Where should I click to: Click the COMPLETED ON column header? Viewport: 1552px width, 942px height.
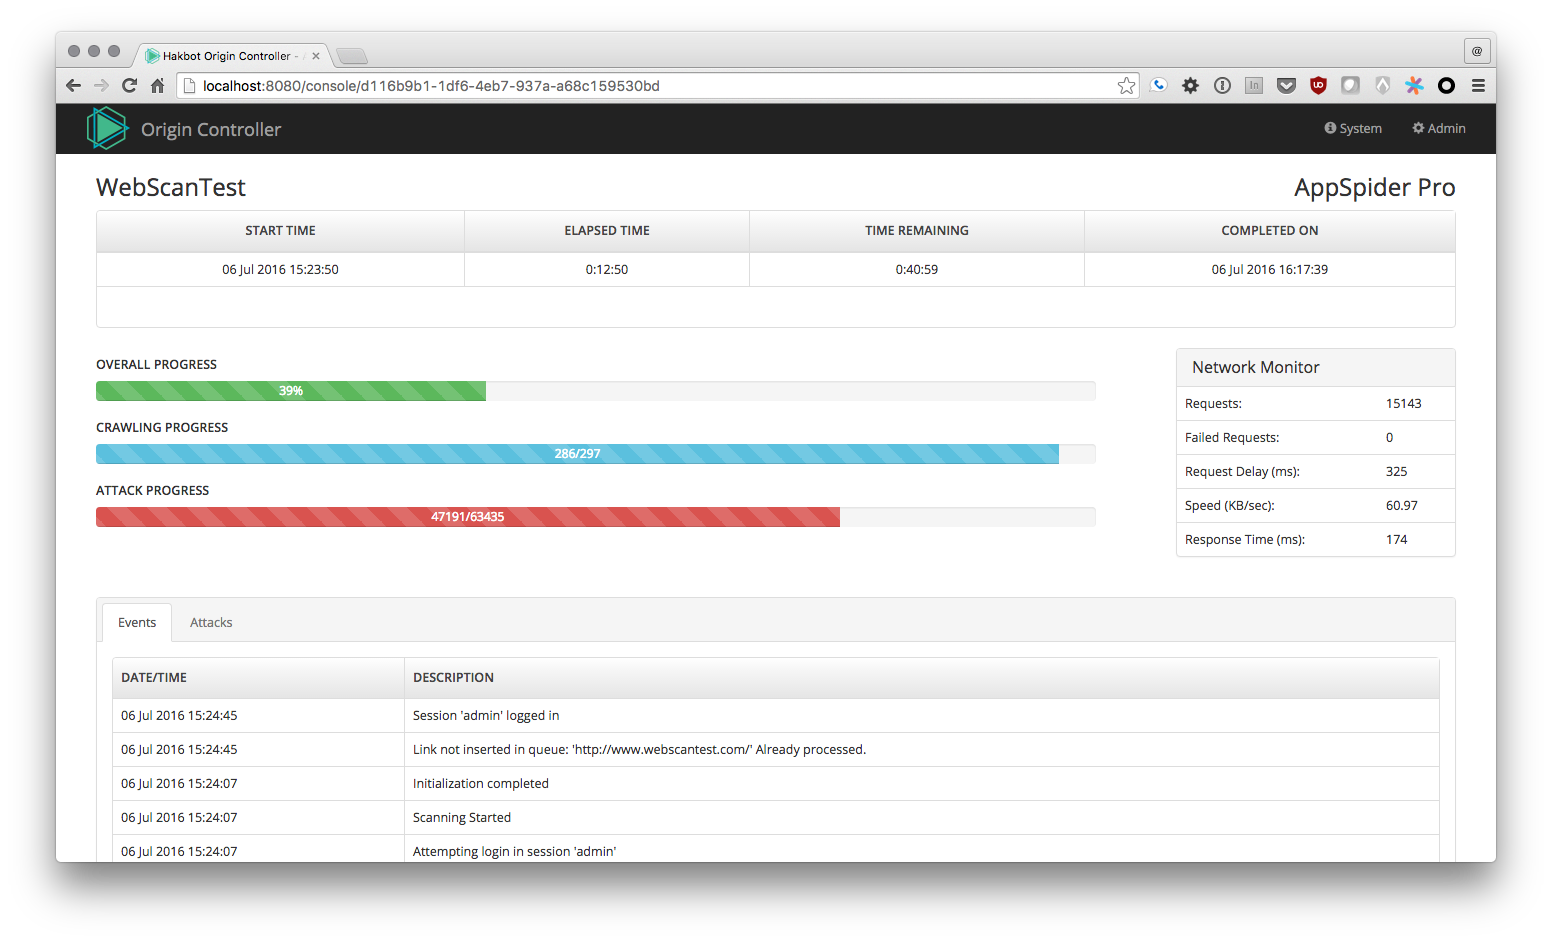(1270, 231)
